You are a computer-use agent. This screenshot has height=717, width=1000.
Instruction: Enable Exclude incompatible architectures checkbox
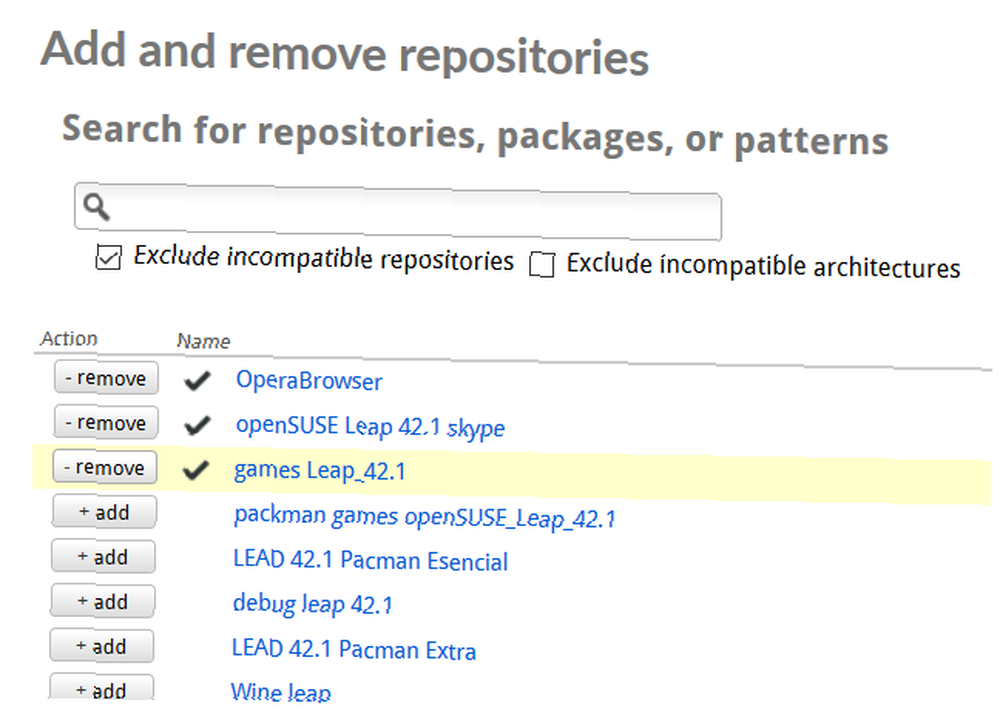click(x=542, y=264)
